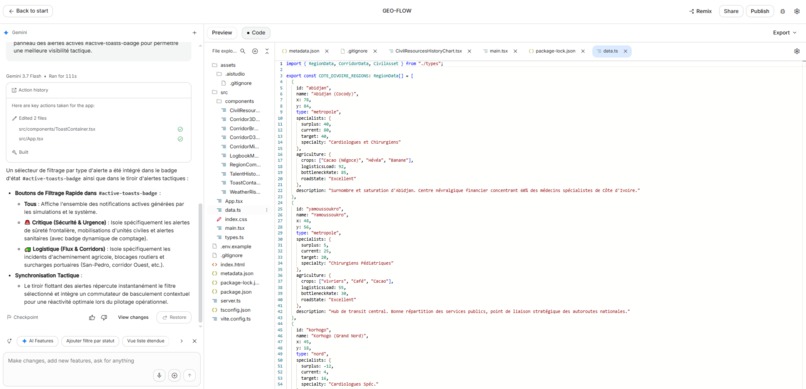
Task: Click the Share button
Action: click(731, 11)
